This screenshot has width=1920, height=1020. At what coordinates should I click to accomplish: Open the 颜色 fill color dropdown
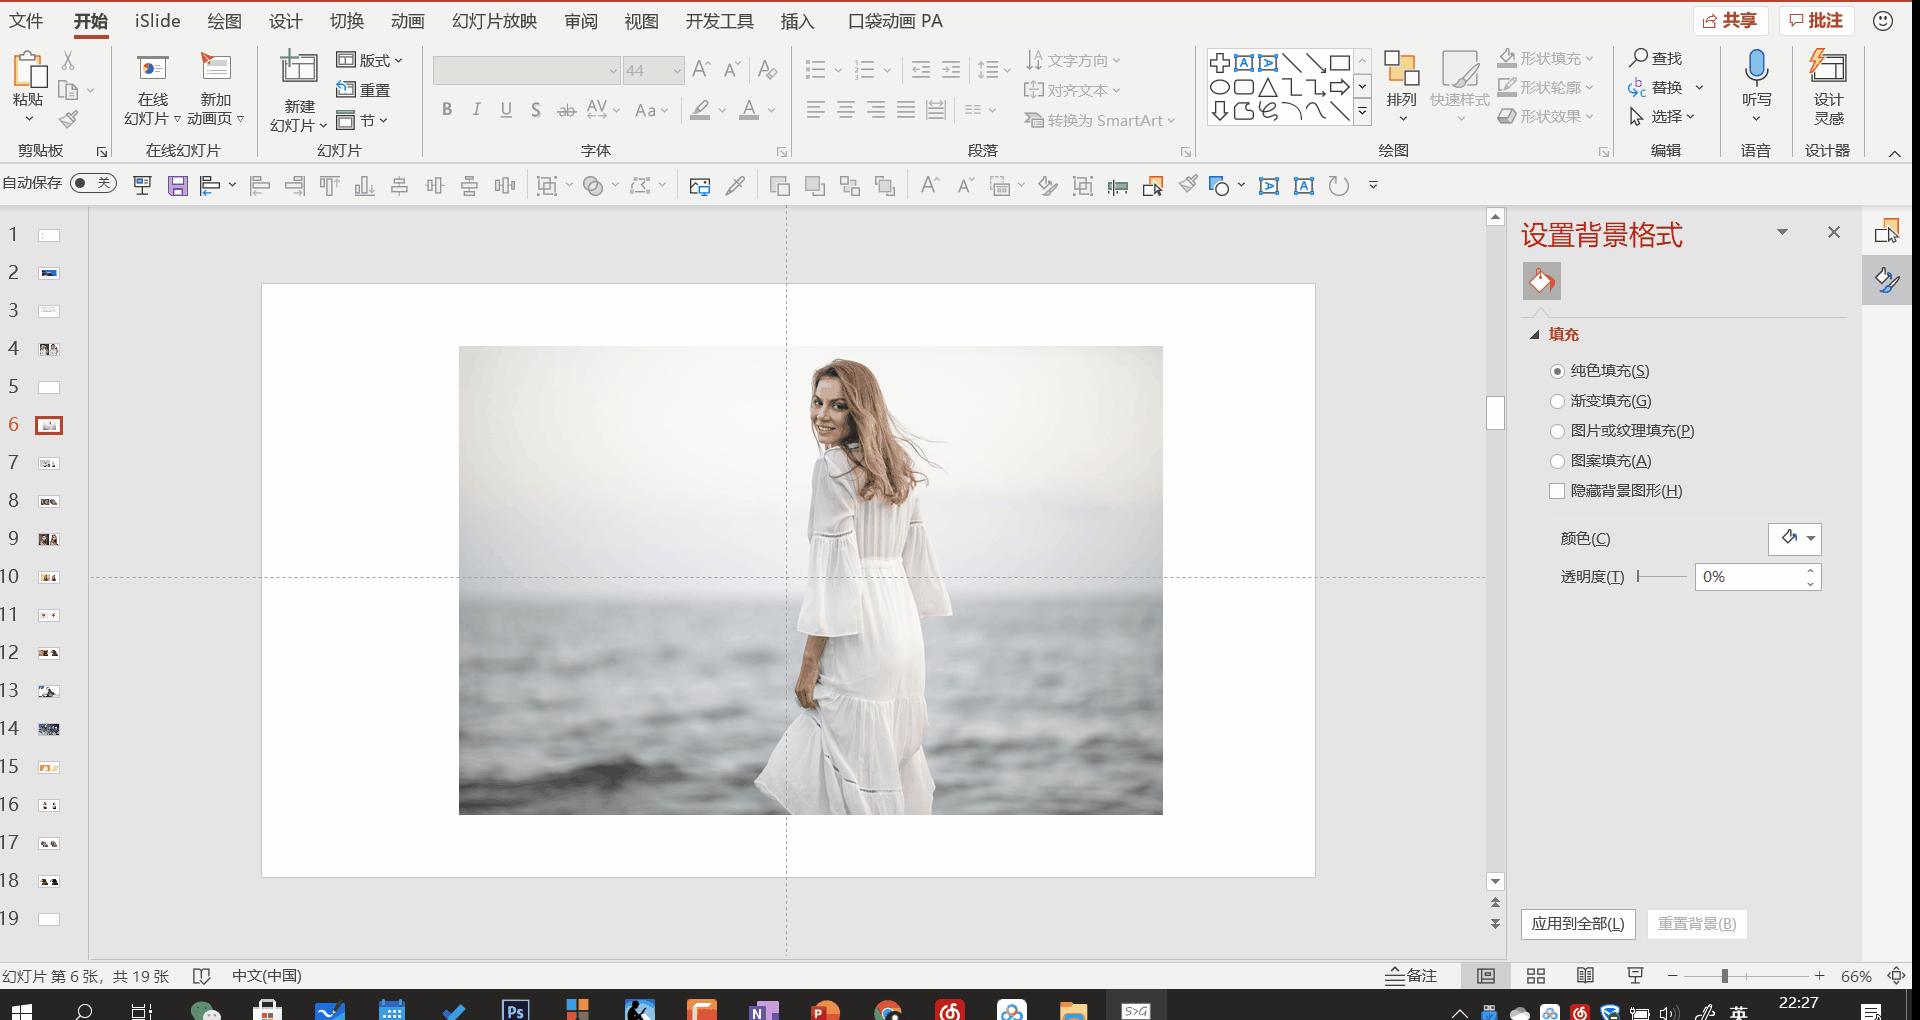pos(1795,539)
